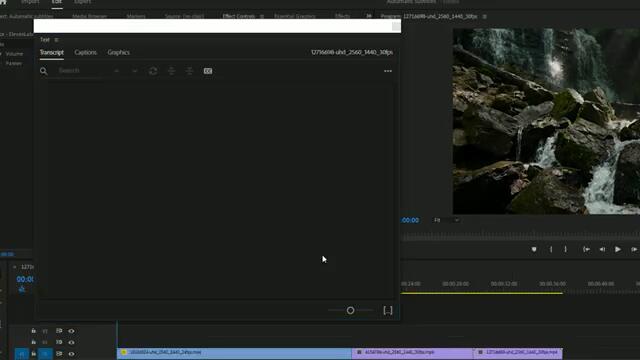This screenshot has width=640, height=360.
Task: Open the Effects panel tab
Action: pos(342,16)
